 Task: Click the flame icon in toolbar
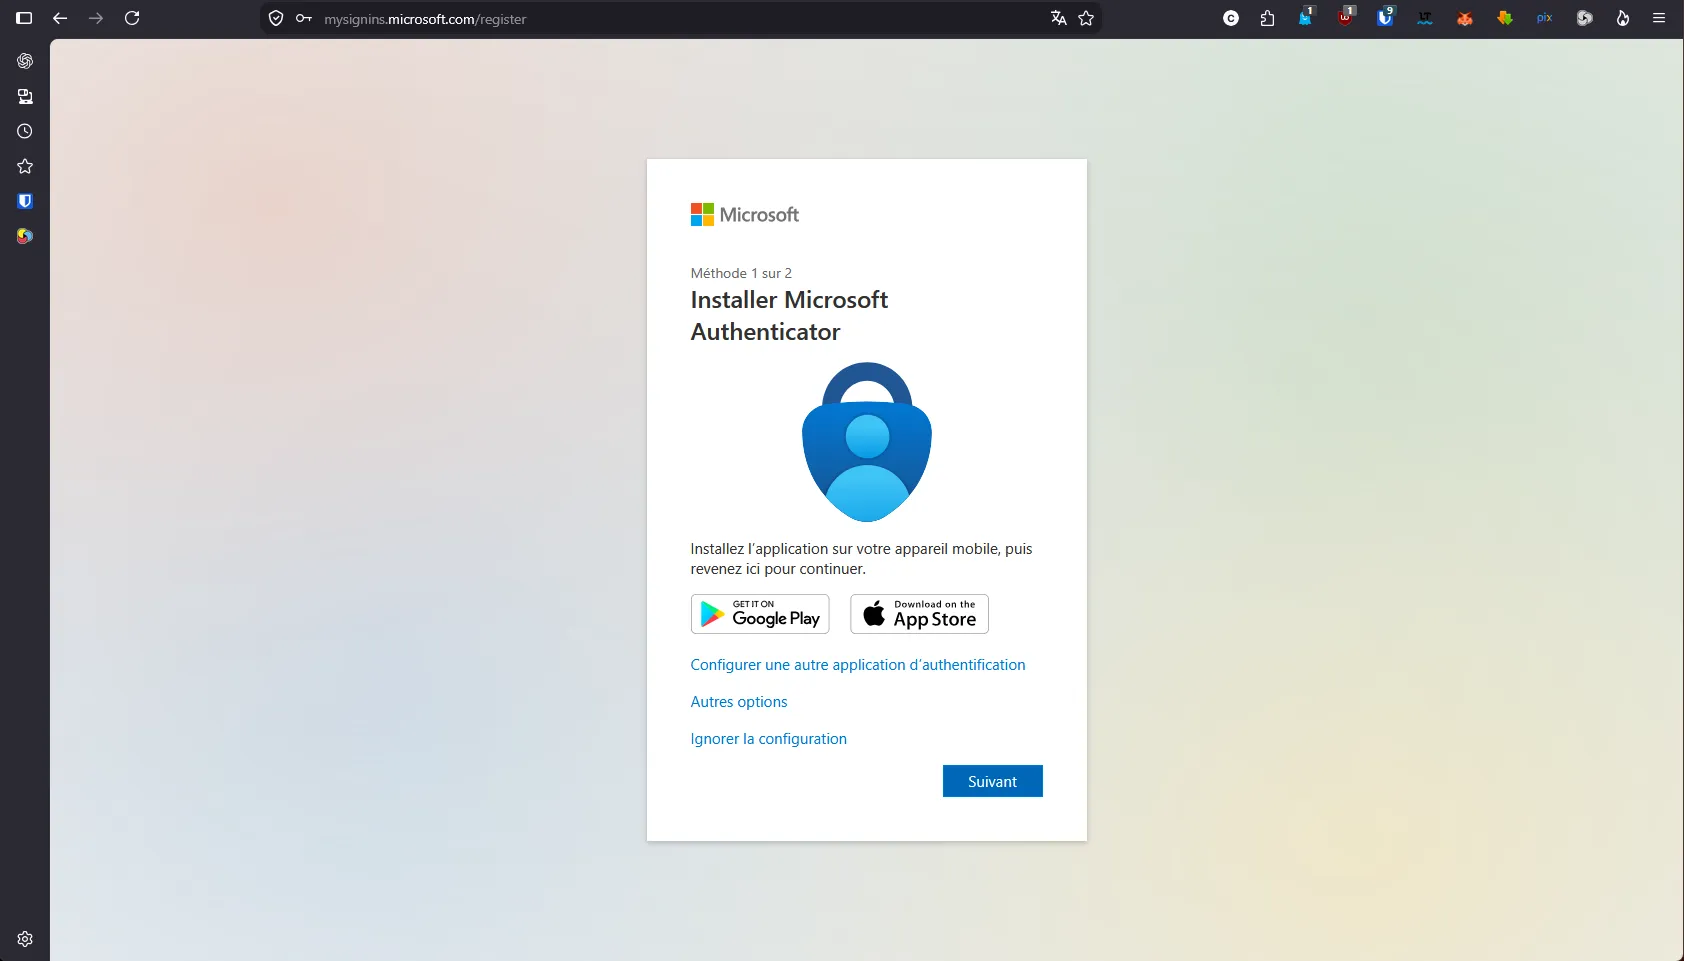[x=1623, y=18]
